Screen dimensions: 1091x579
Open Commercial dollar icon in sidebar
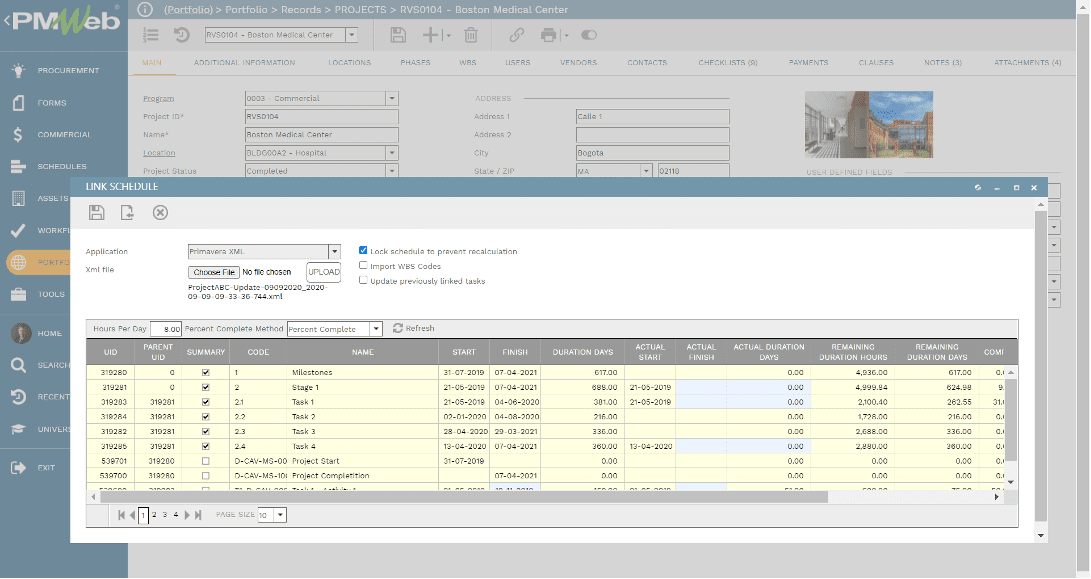(x=18, y=134)
